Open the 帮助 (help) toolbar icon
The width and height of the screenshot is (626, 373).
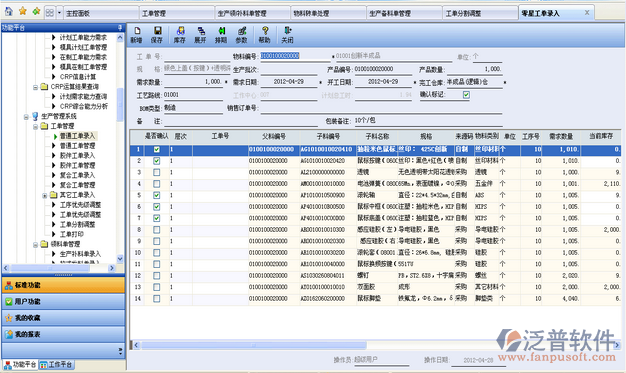264,35
